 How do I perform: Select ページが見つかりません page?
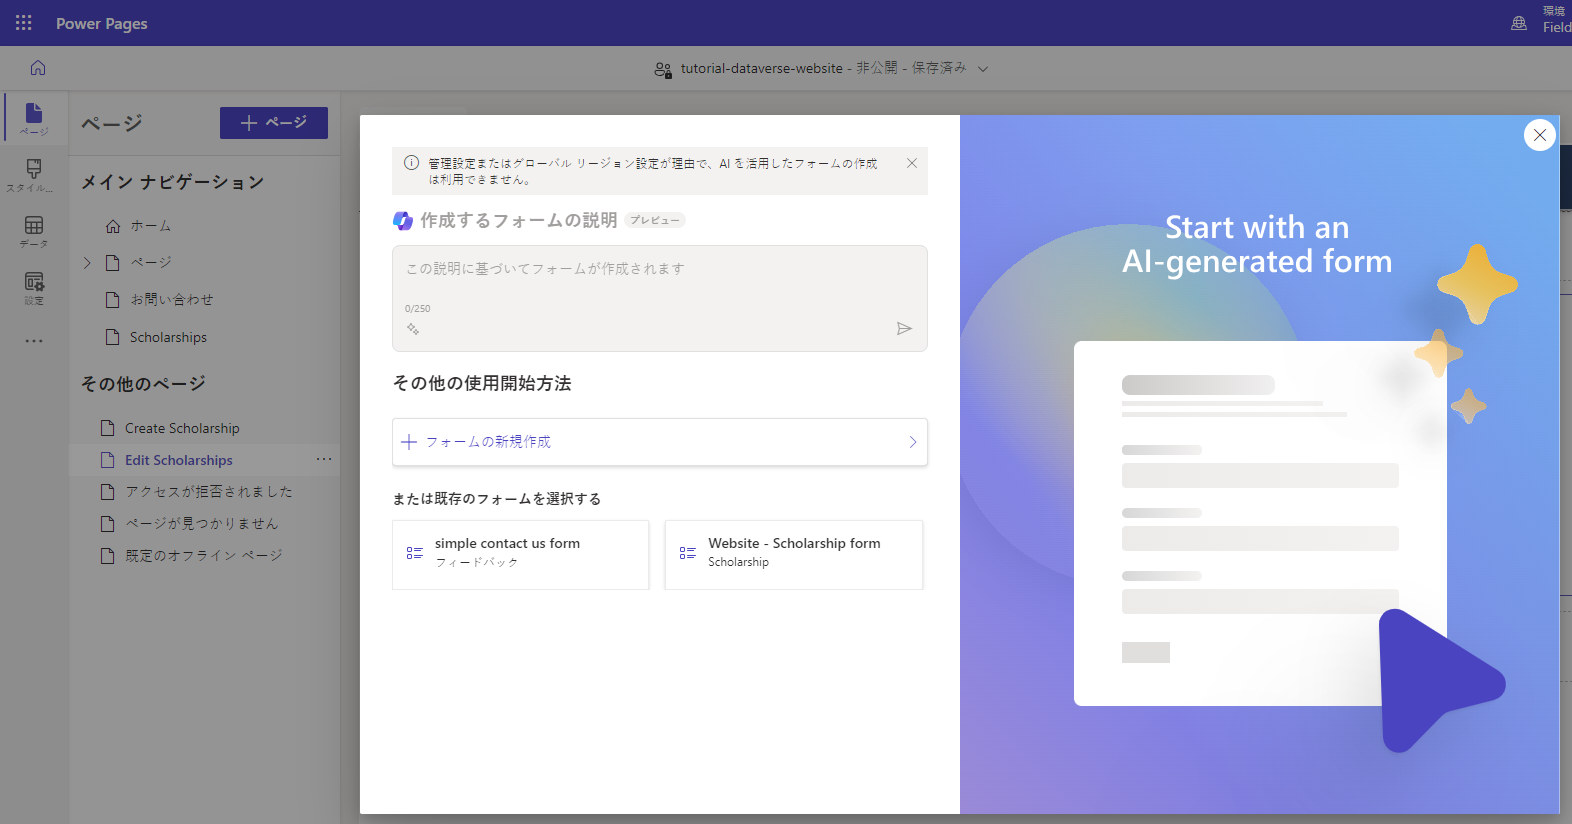point(201,524)
